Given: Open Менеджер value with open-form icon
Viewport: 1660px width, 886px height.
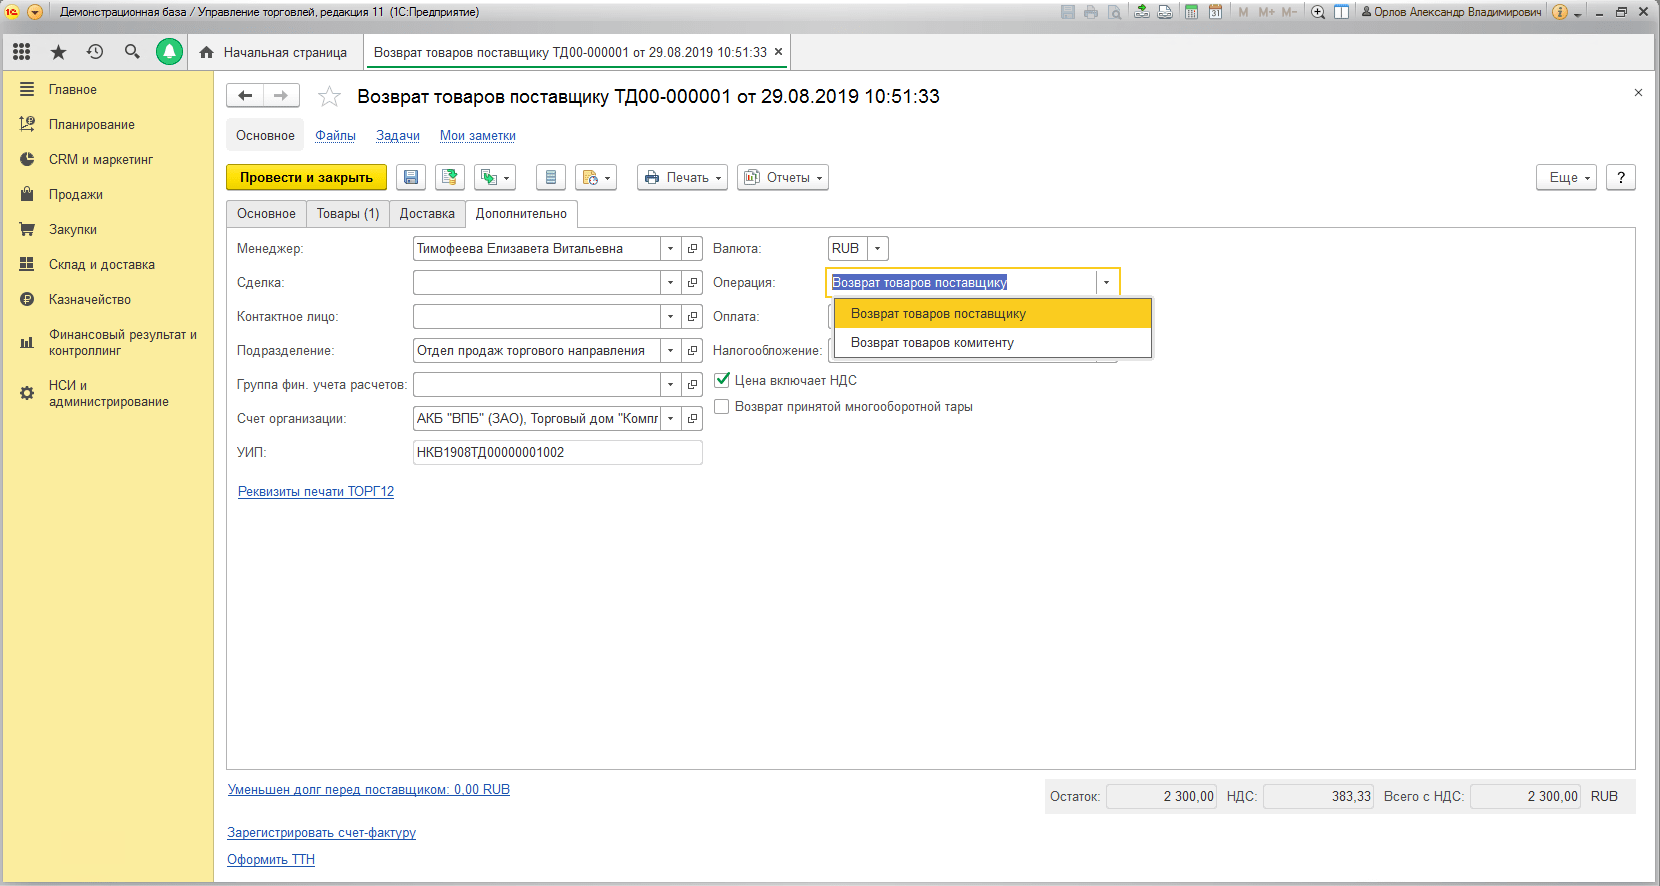Looking at the screenshot, I should (692, 249).
